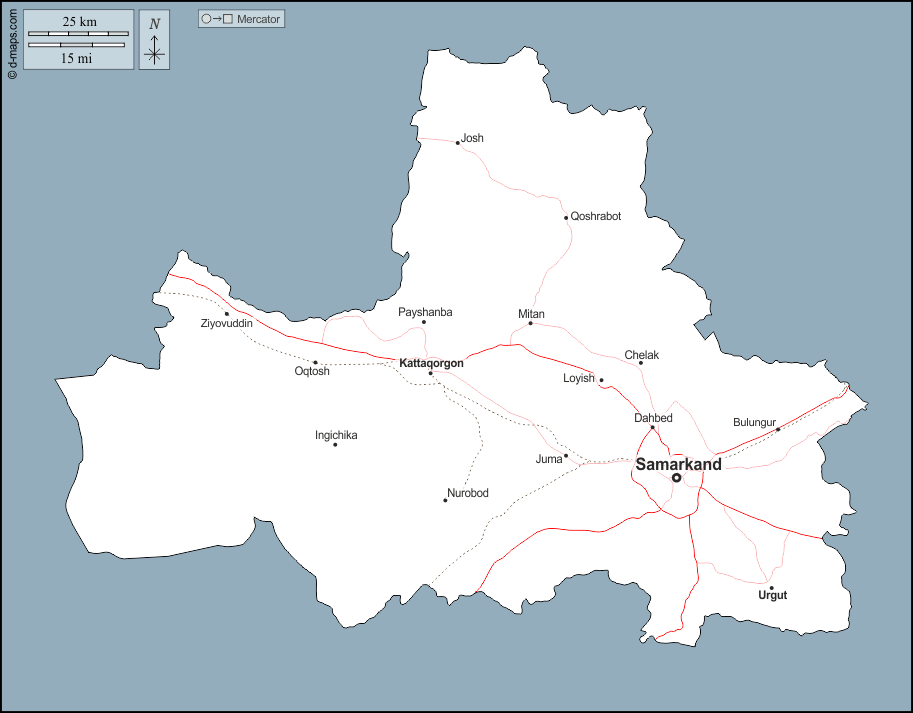The width and height of the screenshot is (913, 713).
Task: Click the Dahbed town label
Action: [653, 418]
